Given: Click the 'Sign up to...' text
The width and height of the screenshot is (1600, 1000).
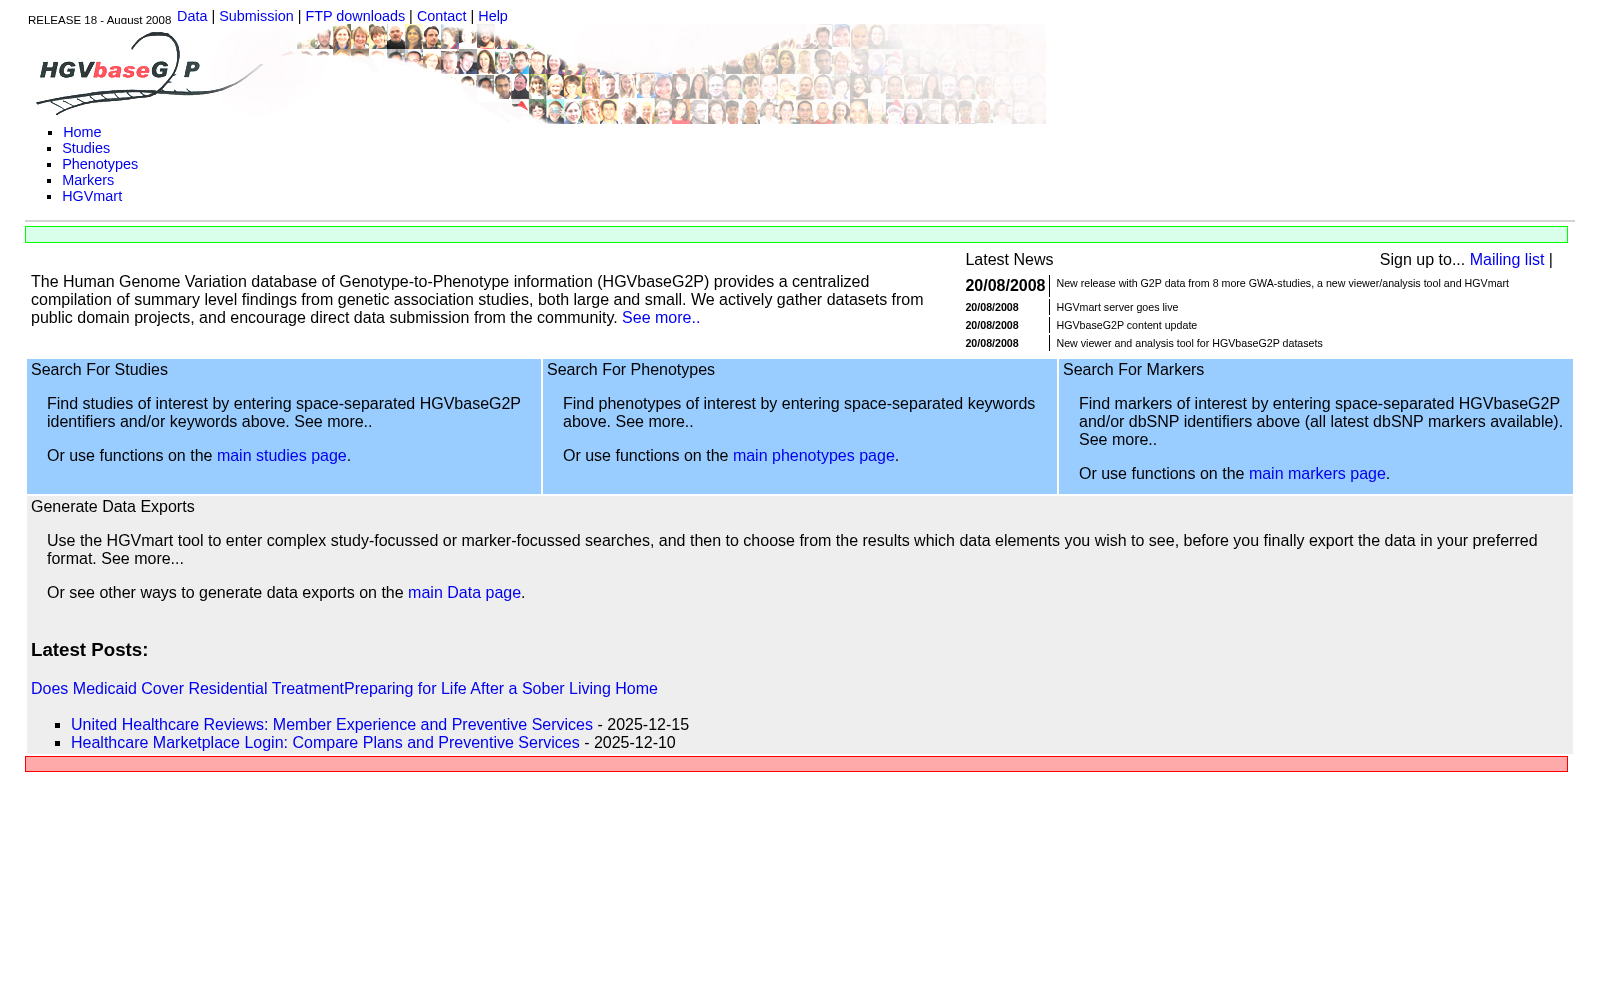Looking at the screenshot, I should coord(1422,260).
